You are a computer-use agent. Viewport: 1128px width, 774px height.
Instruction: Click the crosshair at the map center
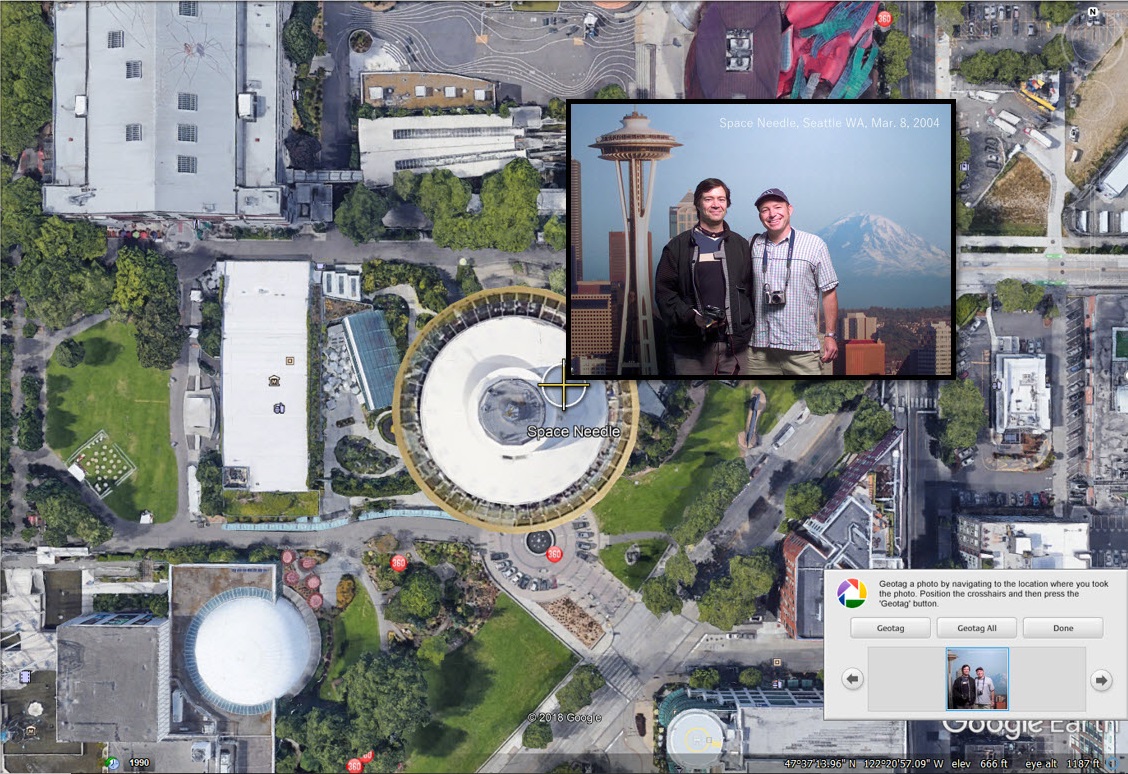[564, 388]
